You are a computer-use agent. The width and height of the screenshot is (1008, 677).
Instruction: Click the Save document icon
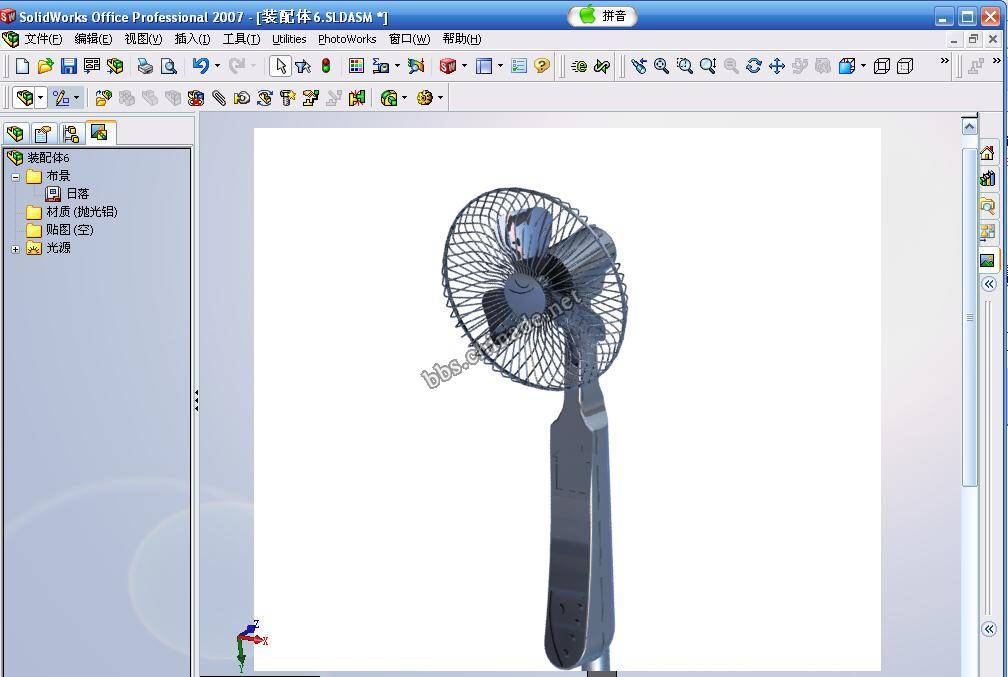tap(69, 66)
